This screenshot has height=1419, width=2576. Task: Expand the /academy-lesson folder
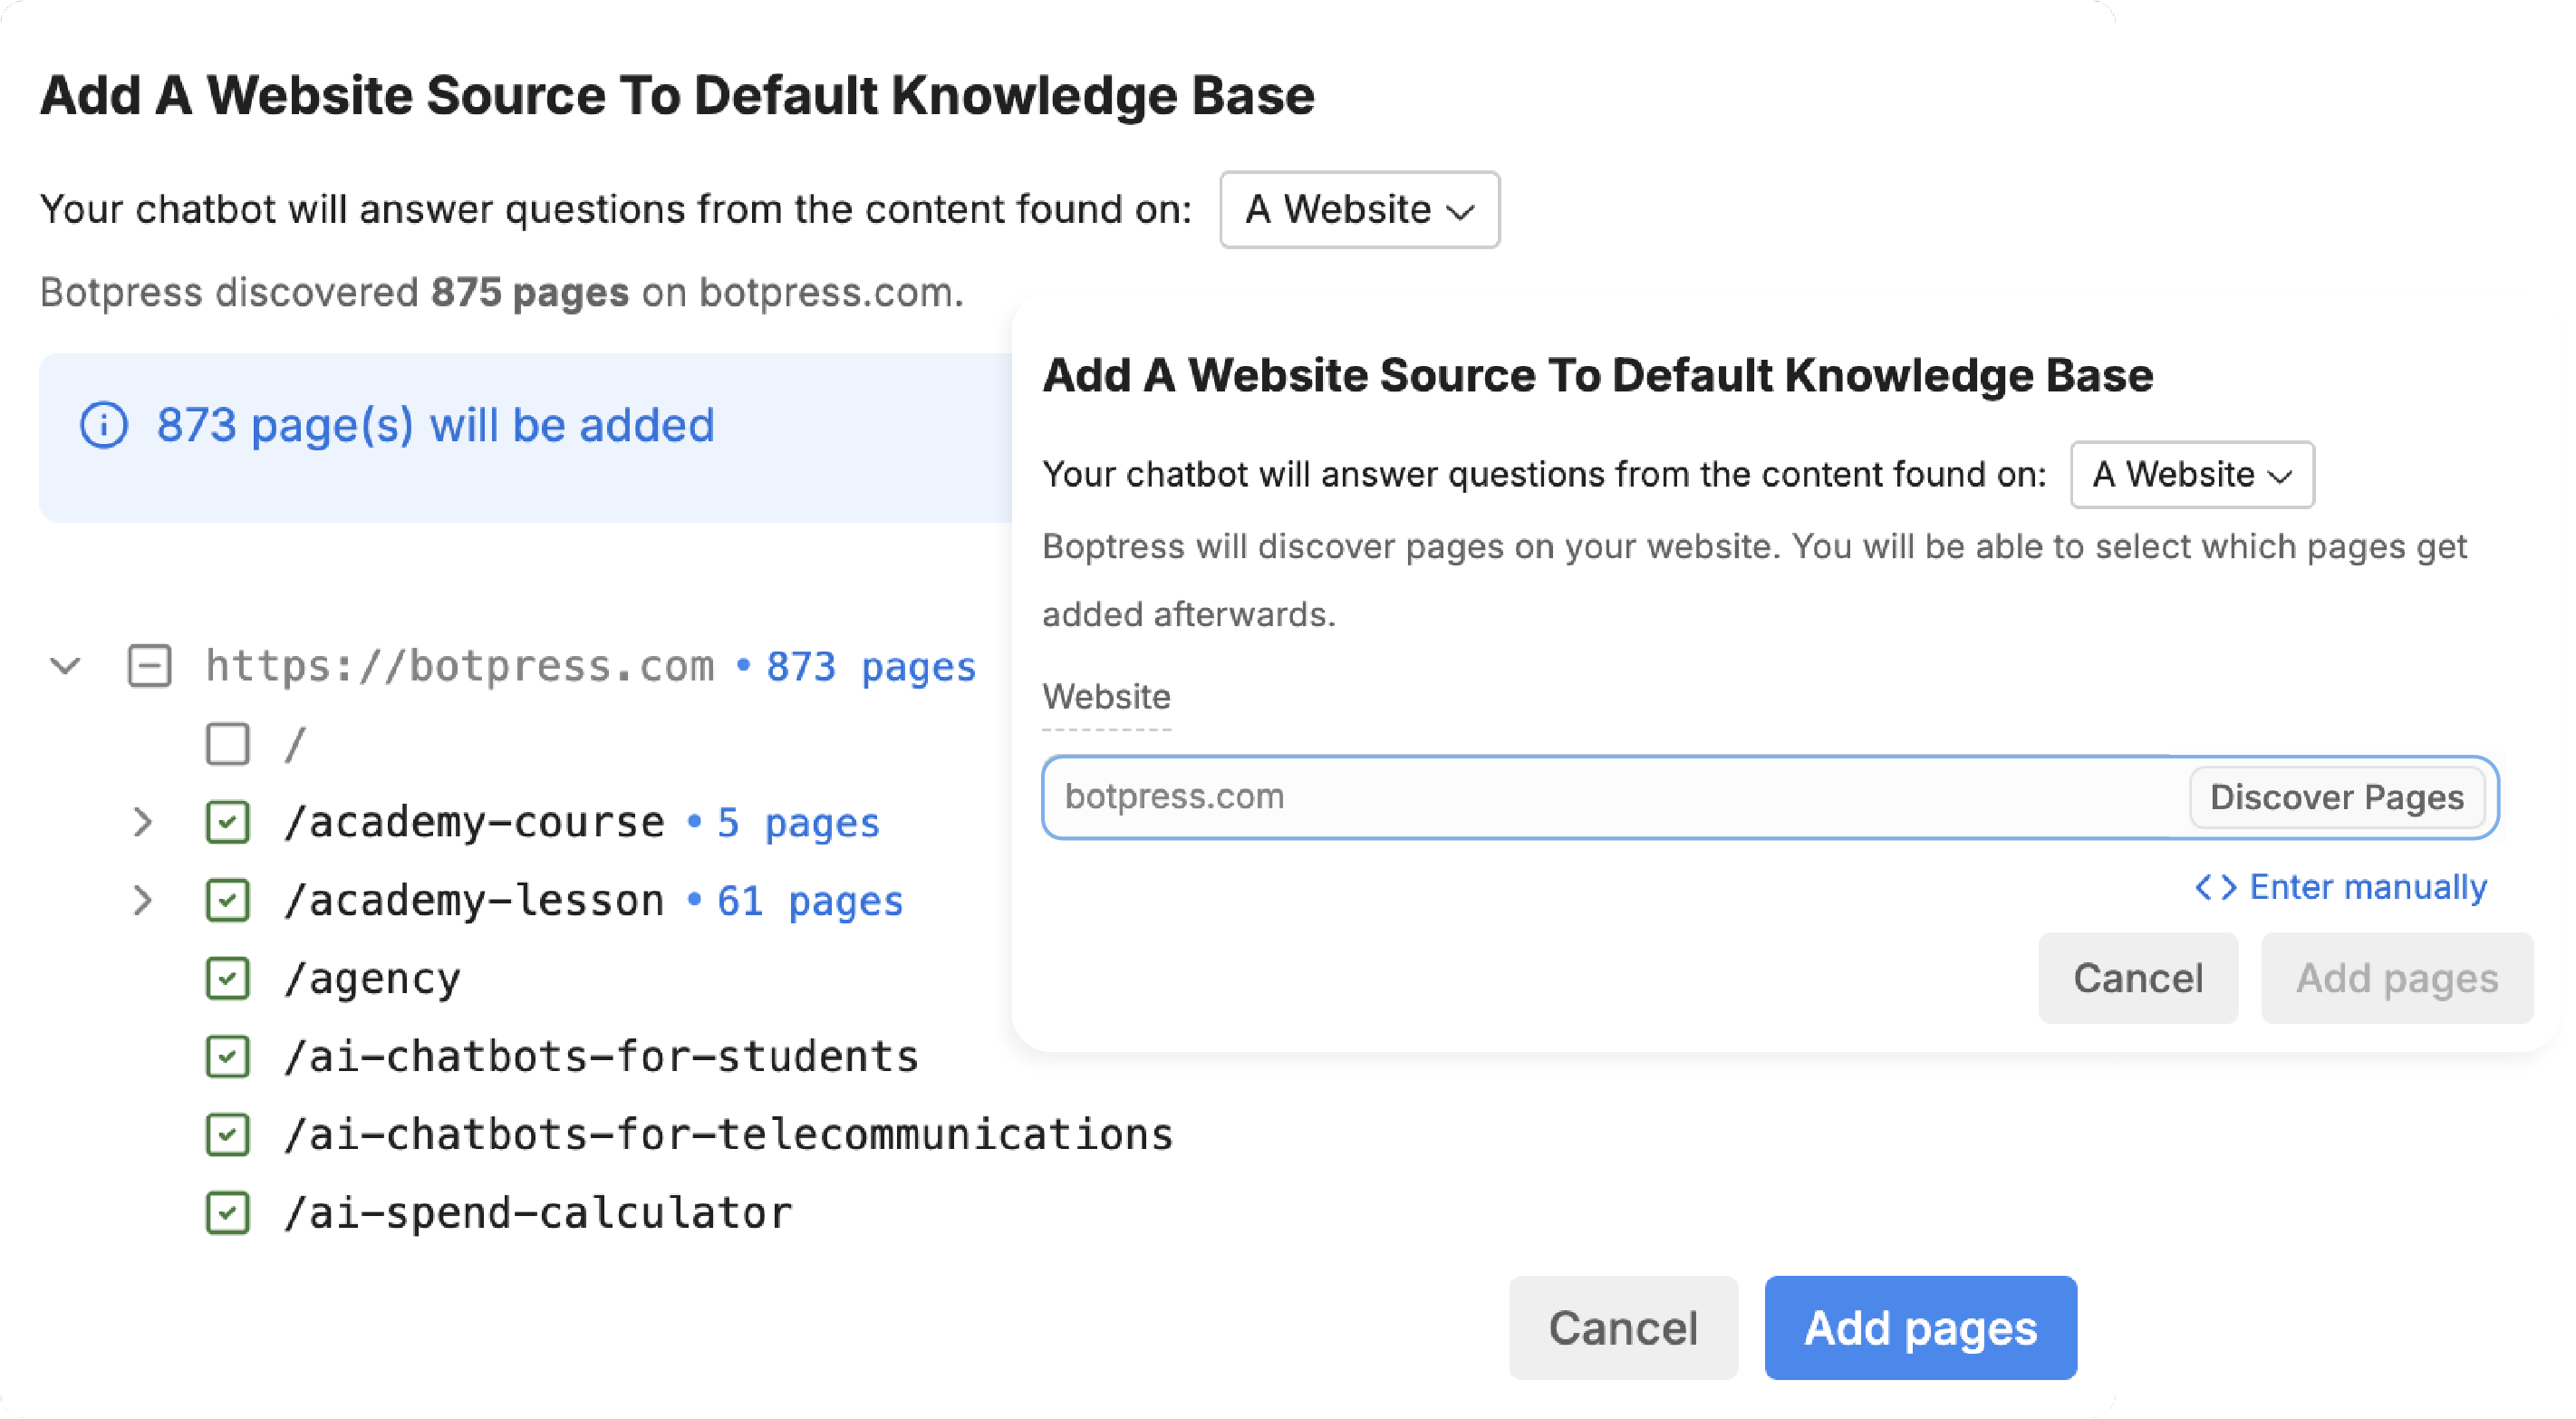(x=143, y=901)
